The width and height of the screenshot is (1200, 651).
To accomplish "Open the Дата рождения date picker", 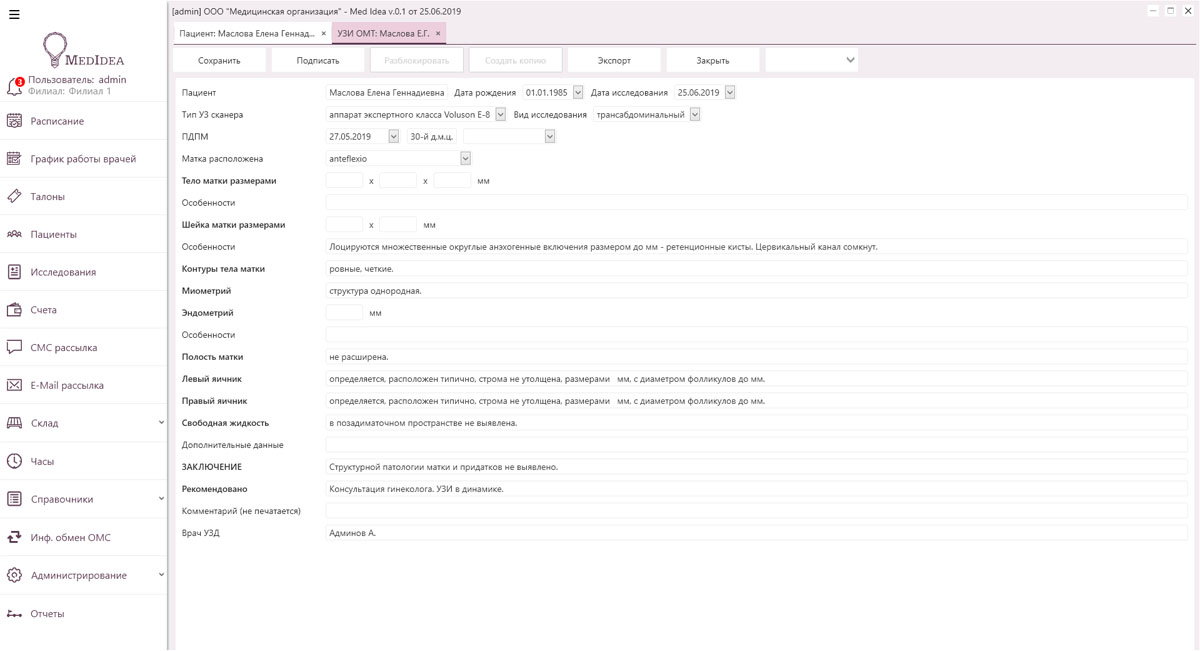I will 578,93.
